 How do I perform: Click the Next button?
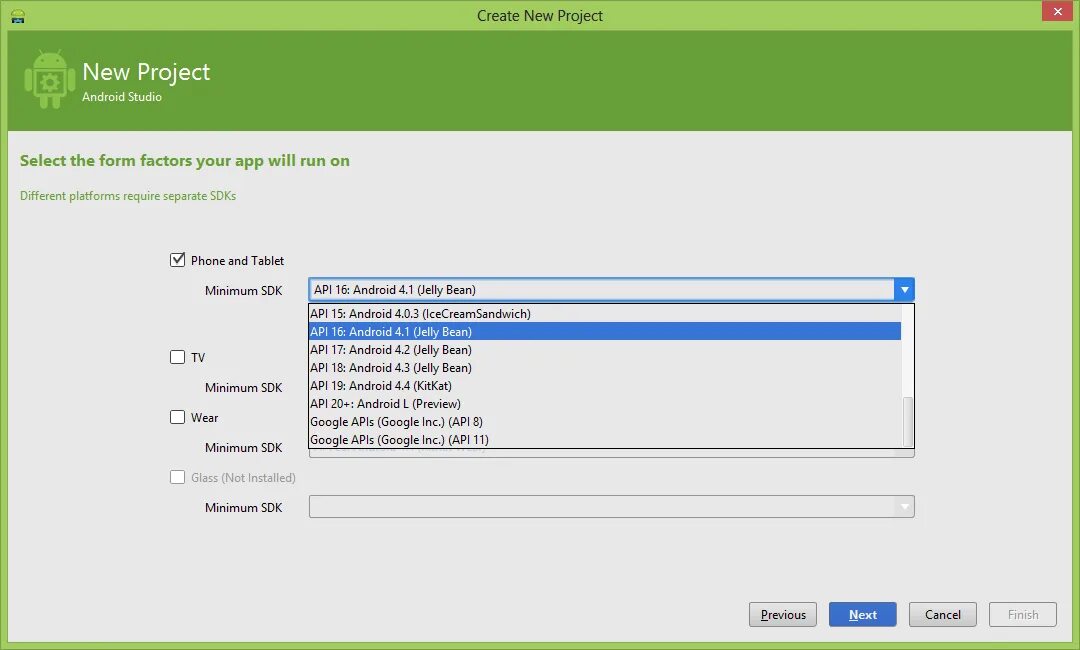[x=862, y=614]
